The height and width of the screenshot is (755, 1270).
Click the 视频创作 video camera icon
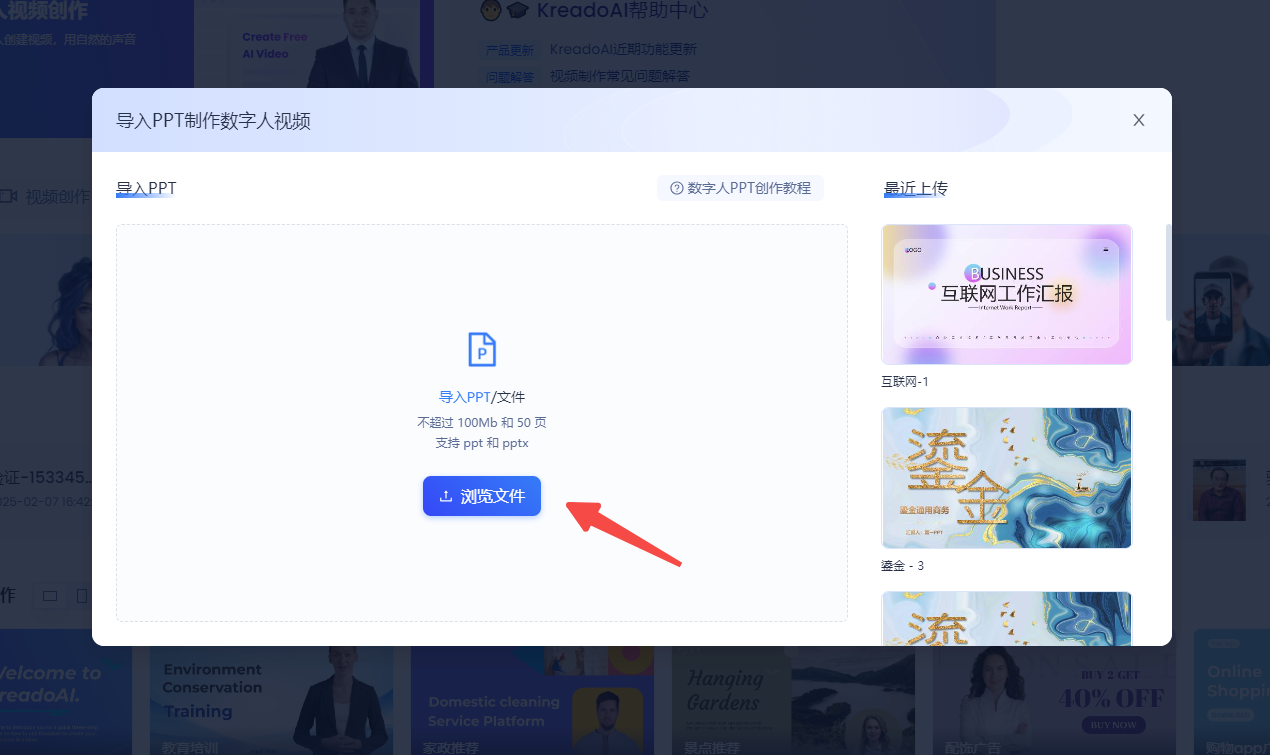coord(9,196)
